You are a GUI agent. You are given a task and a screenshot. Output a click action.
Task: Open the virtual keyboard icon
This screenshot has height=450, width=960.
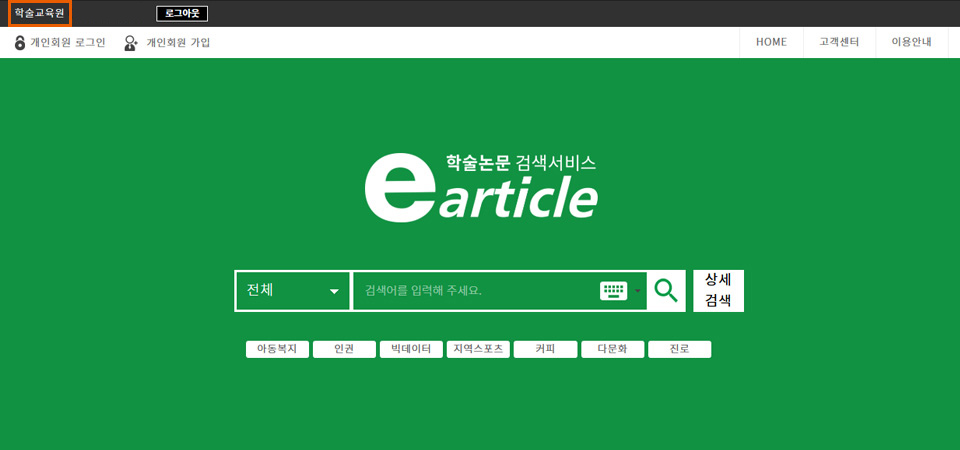point(613,291)
